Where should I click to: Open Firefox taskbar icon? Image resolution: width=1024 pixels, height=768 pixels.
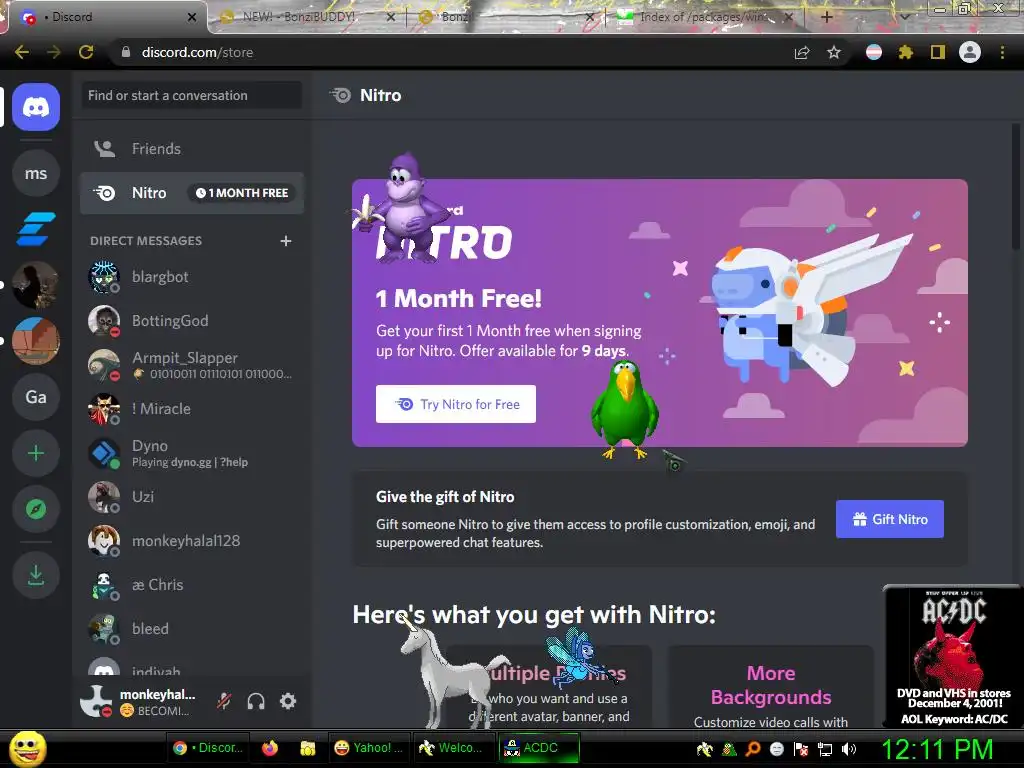pos(270,748)
